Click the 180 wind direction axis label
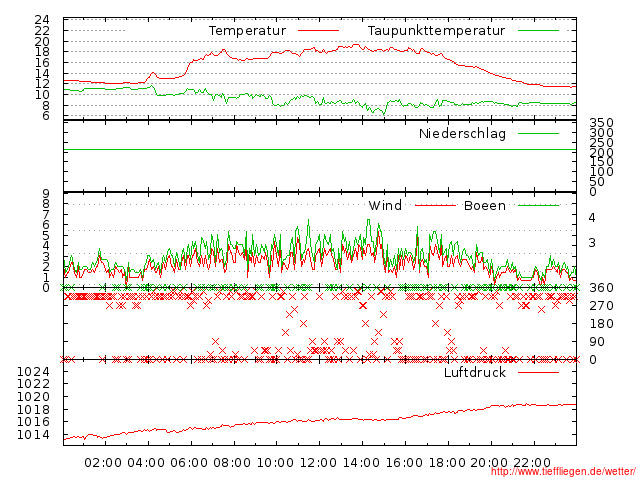The height and width of the screenshot is (480, 640). coord(601,324)
